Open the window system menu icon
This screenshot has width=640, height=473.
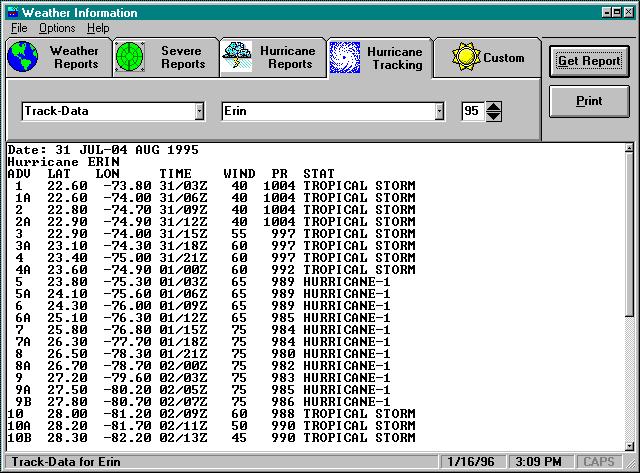(x=12, y=10)
